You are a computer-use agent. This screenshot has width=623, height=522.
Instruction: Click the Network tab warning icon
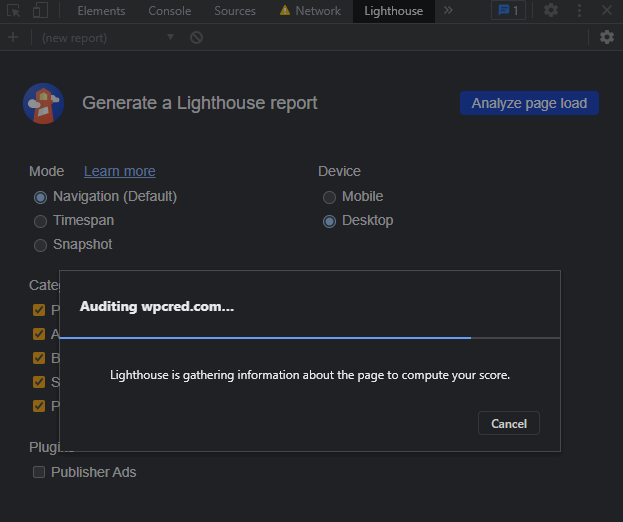[x=285, y=10]
